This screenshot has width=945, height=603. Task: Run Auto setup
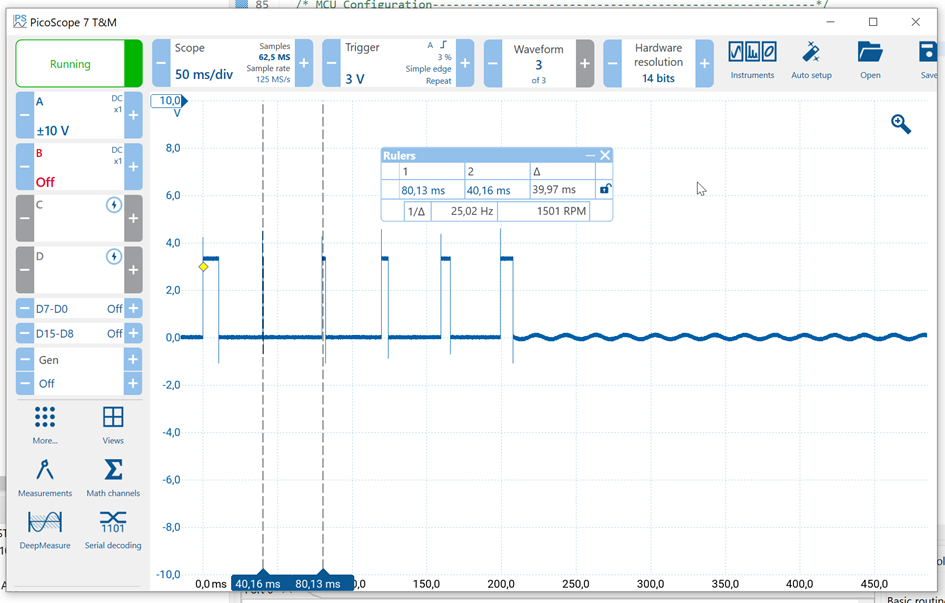811,60
